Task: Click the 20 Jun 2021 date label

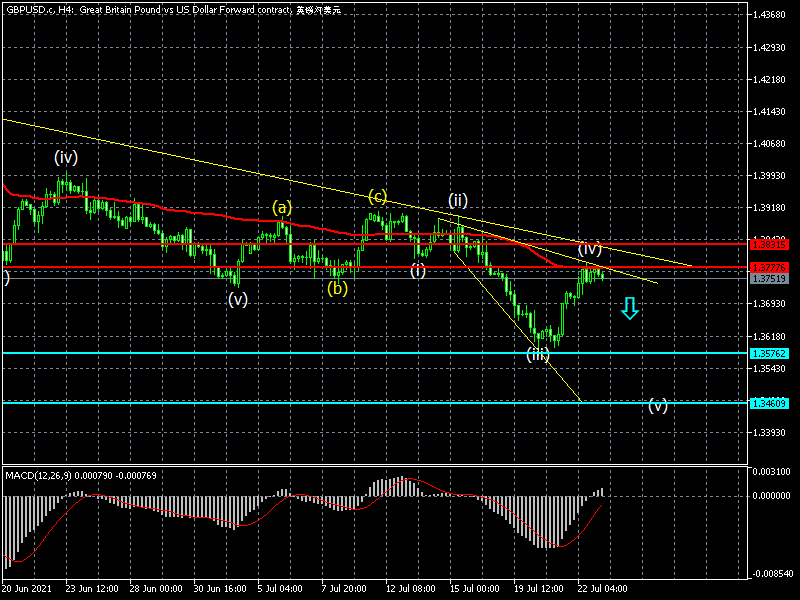Action: click(x=27, y=589)
